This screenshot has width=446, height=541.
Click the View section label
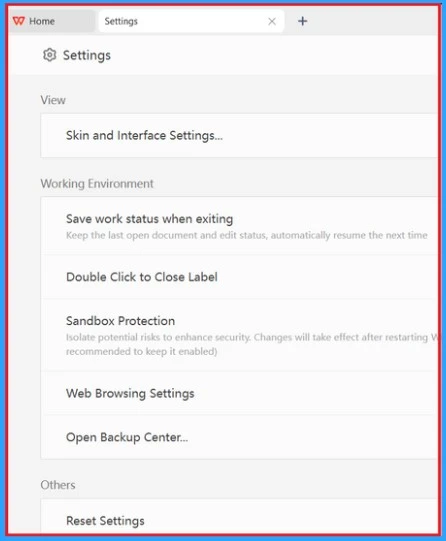click(x=53, y=100)
